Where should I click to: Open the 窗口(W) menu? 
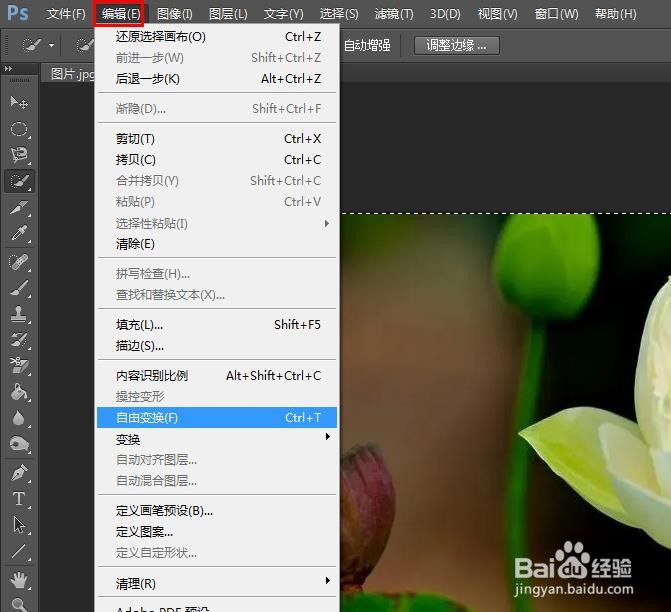click(x=556, y=14)
